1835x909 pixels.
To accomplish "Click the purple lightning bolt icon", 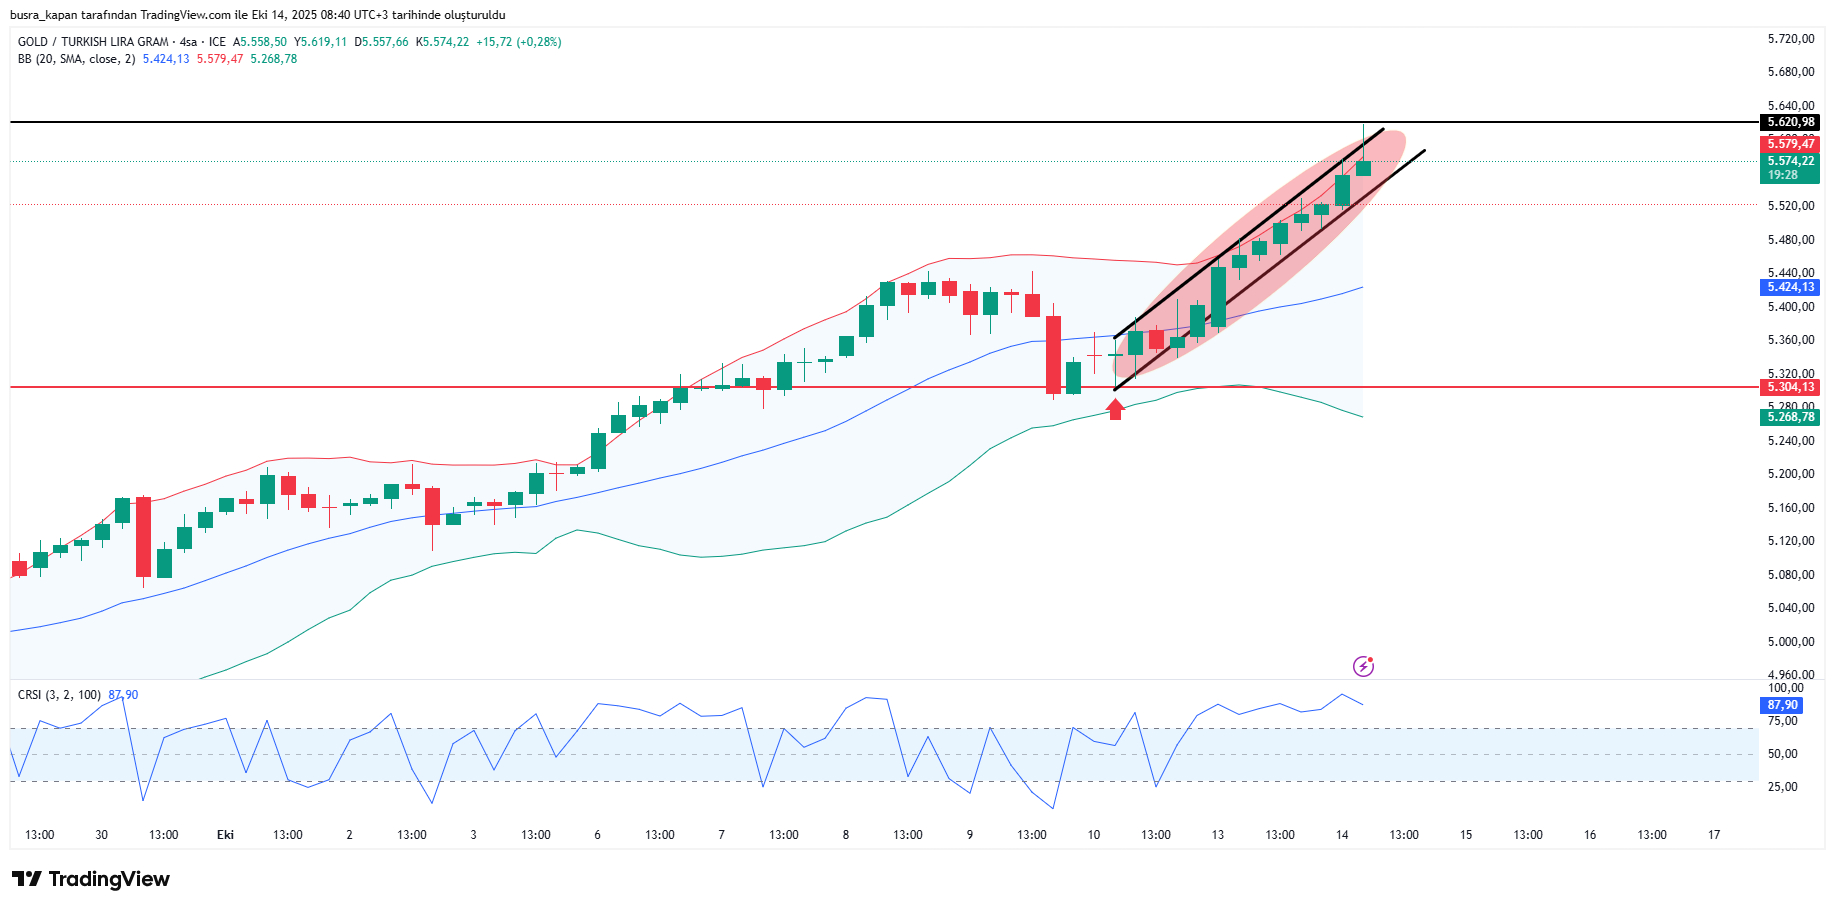I will (1363, 666).
